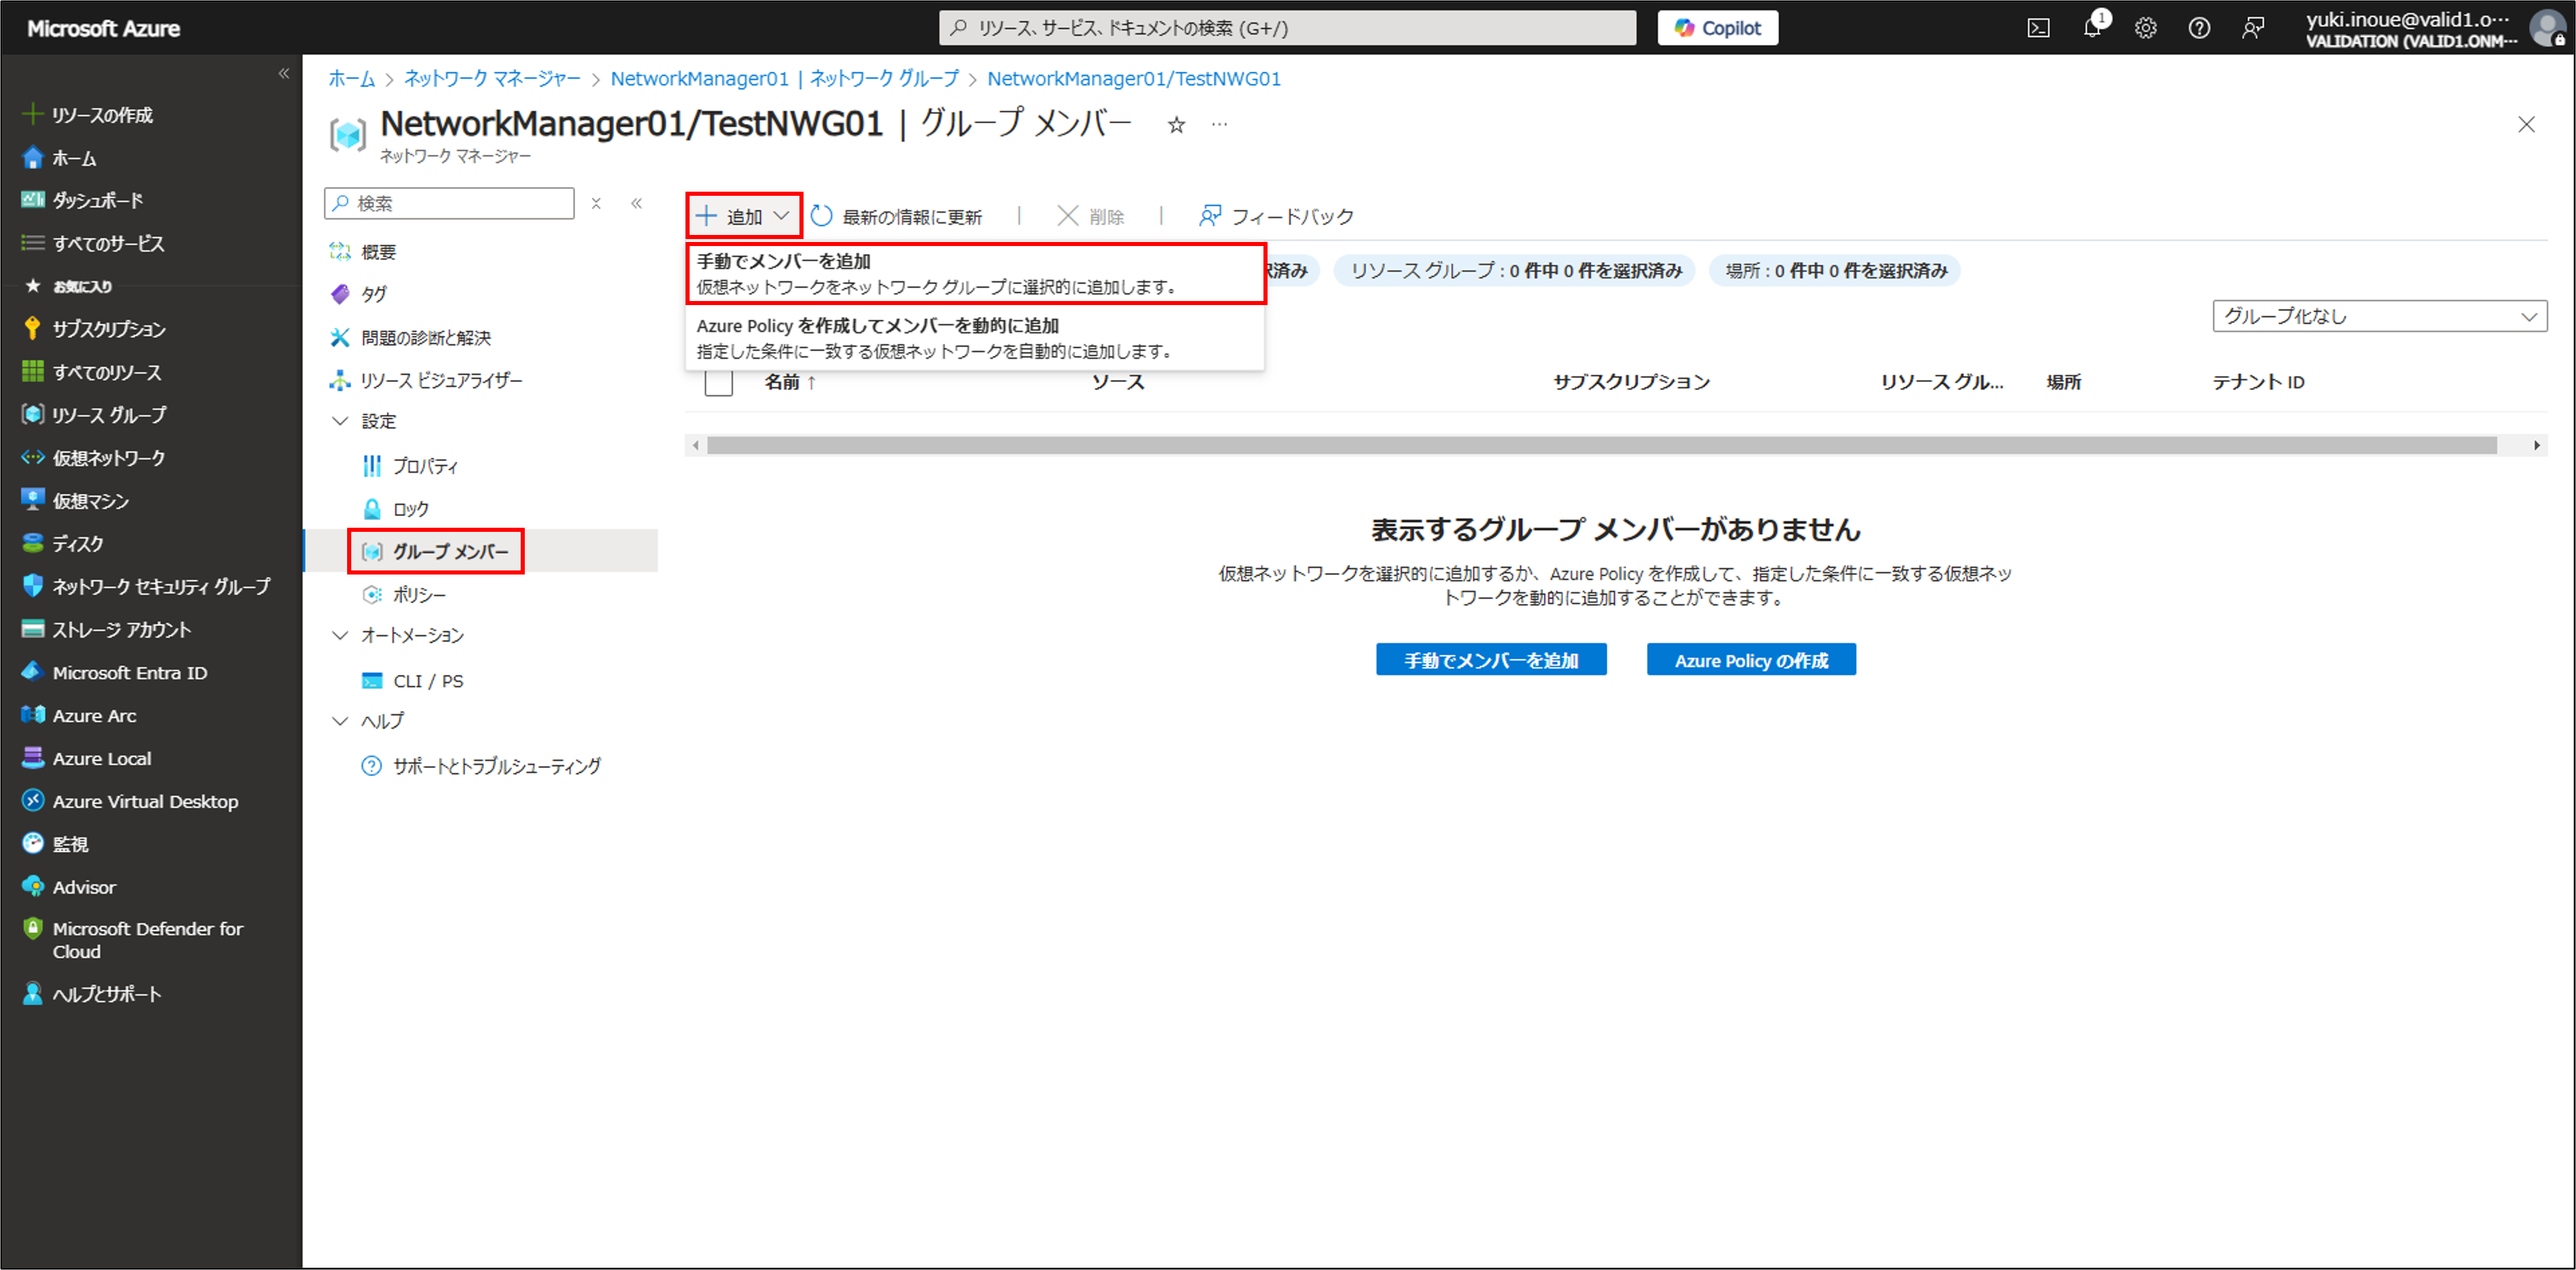Viewport: 2576px width, 1270px height.
Task: Clear the resource menu search
Action: (x=596, y=203)
